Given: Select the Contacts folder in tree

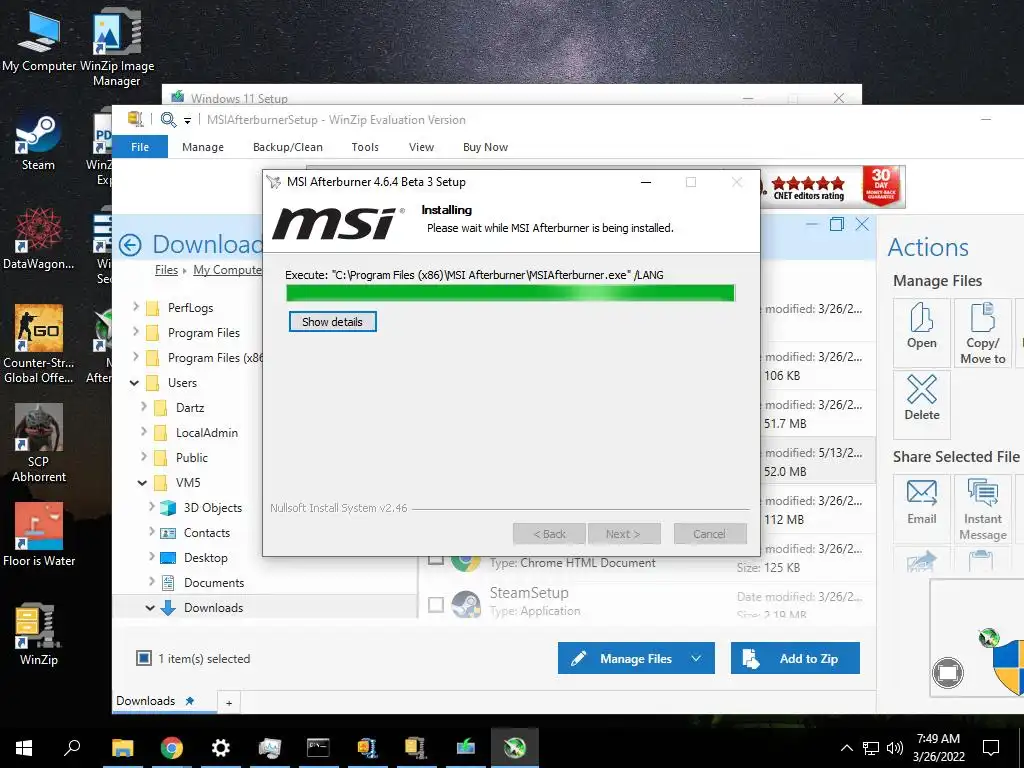Looking at the screenshot, I should point(206,532).
